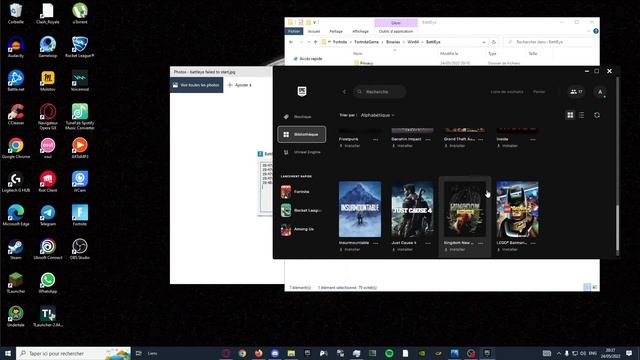Switch library to list view
The image size is (640, 360).
582,115
